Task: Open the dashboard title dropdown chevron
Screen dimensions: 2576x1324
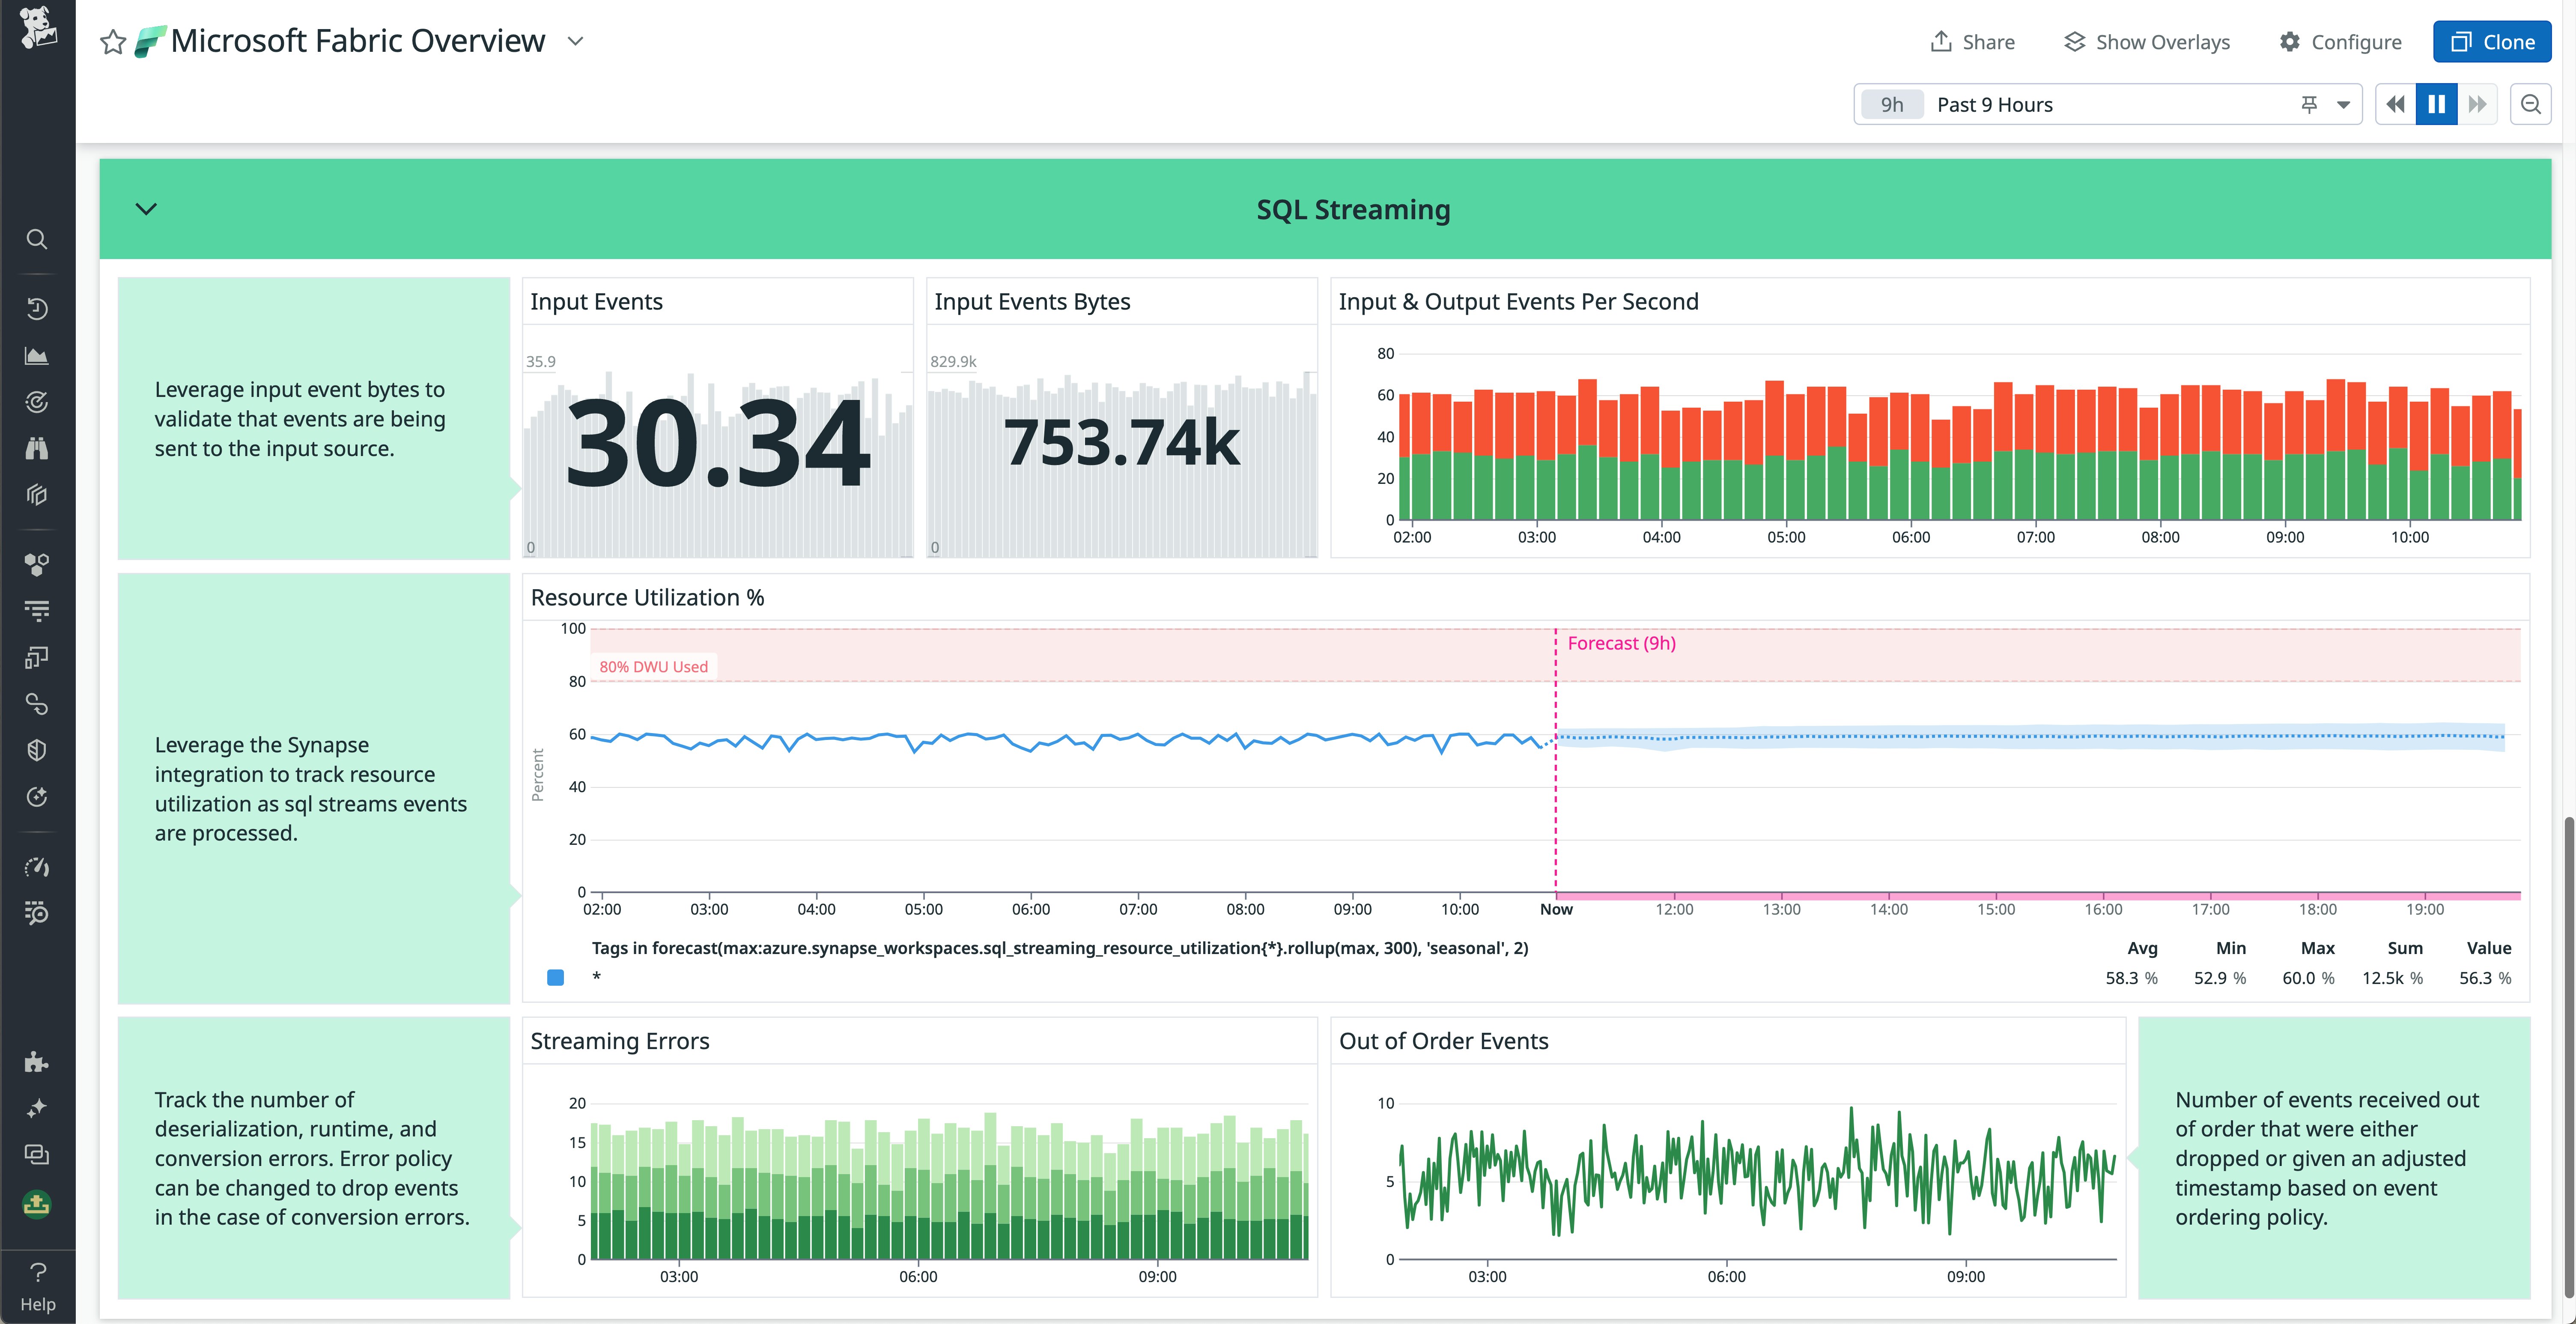Action: tap(575, 41)
